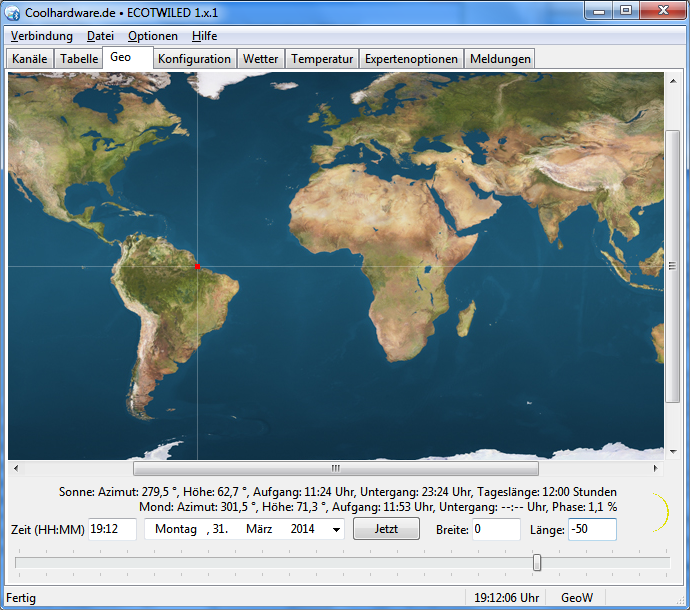
Task: Click the time-of-day slider handle
Action: pyautogui.click(x=537, y=562)
